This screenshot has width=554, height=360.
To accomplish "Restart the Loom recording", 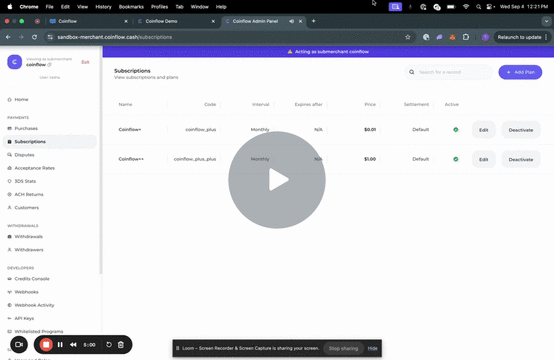I will click(x=109, y=344).
